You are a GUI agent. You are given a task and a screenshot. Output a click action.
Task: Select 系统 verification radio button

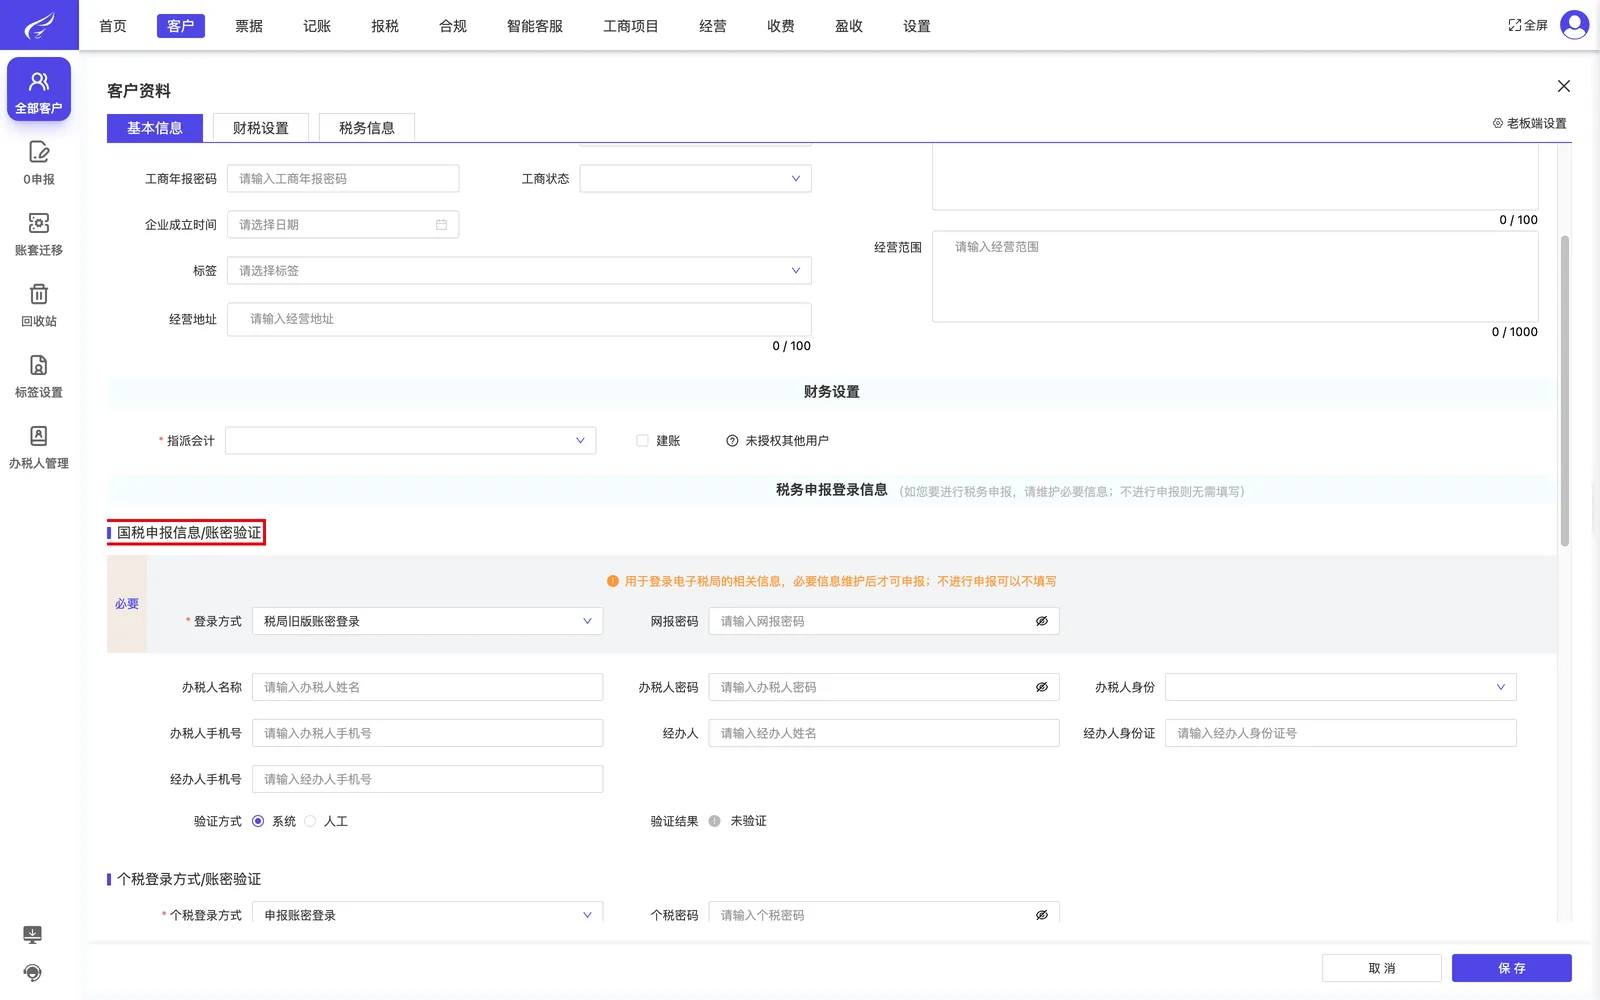click(258, 821)
